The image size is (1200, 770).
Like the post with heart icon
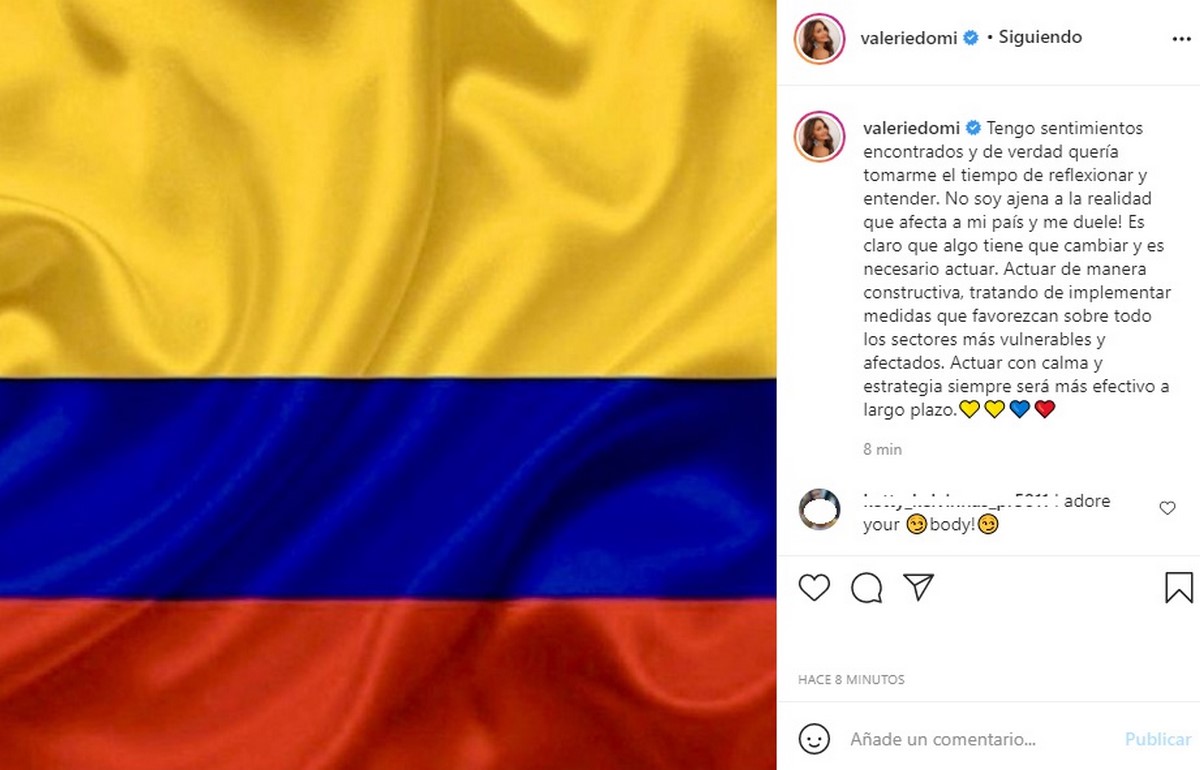(814, 588)
